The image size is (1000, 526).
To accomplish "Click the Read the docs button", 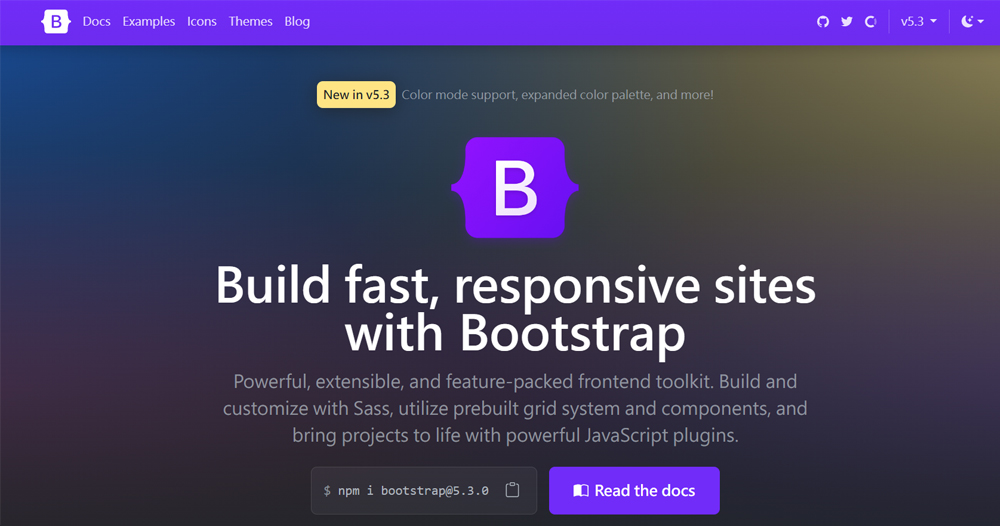I will tap(634, 490).
